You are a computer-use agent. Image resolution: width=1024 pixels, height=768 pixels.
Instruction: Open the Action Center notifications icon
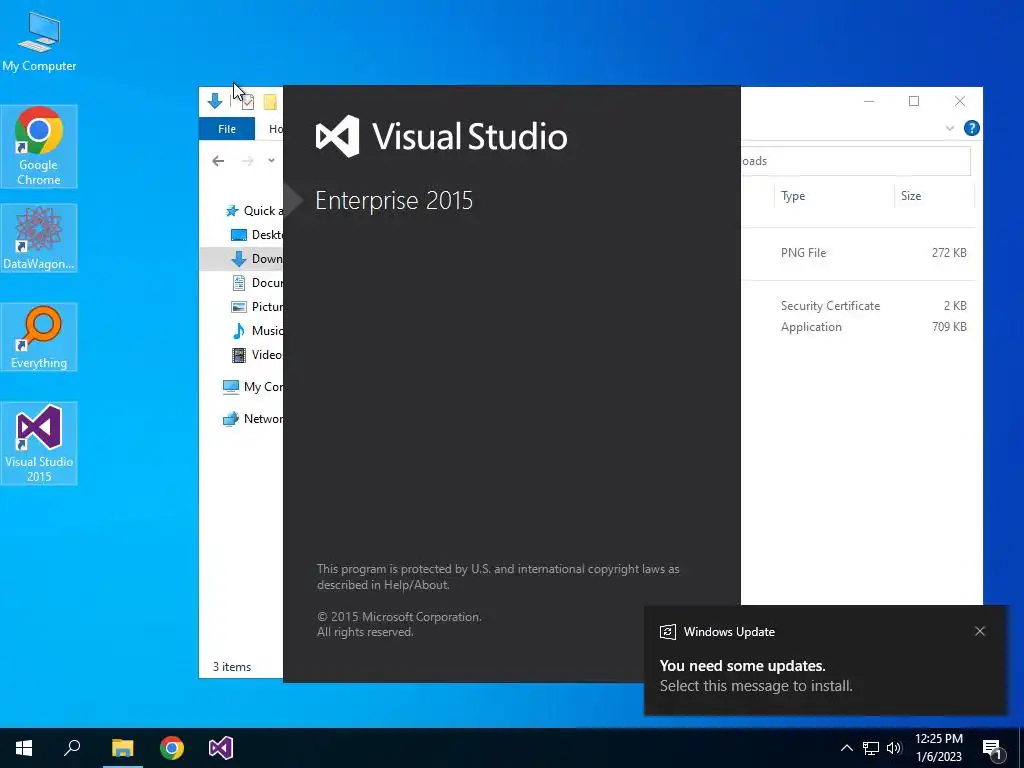pyautogui.click(x=993, y=749)
